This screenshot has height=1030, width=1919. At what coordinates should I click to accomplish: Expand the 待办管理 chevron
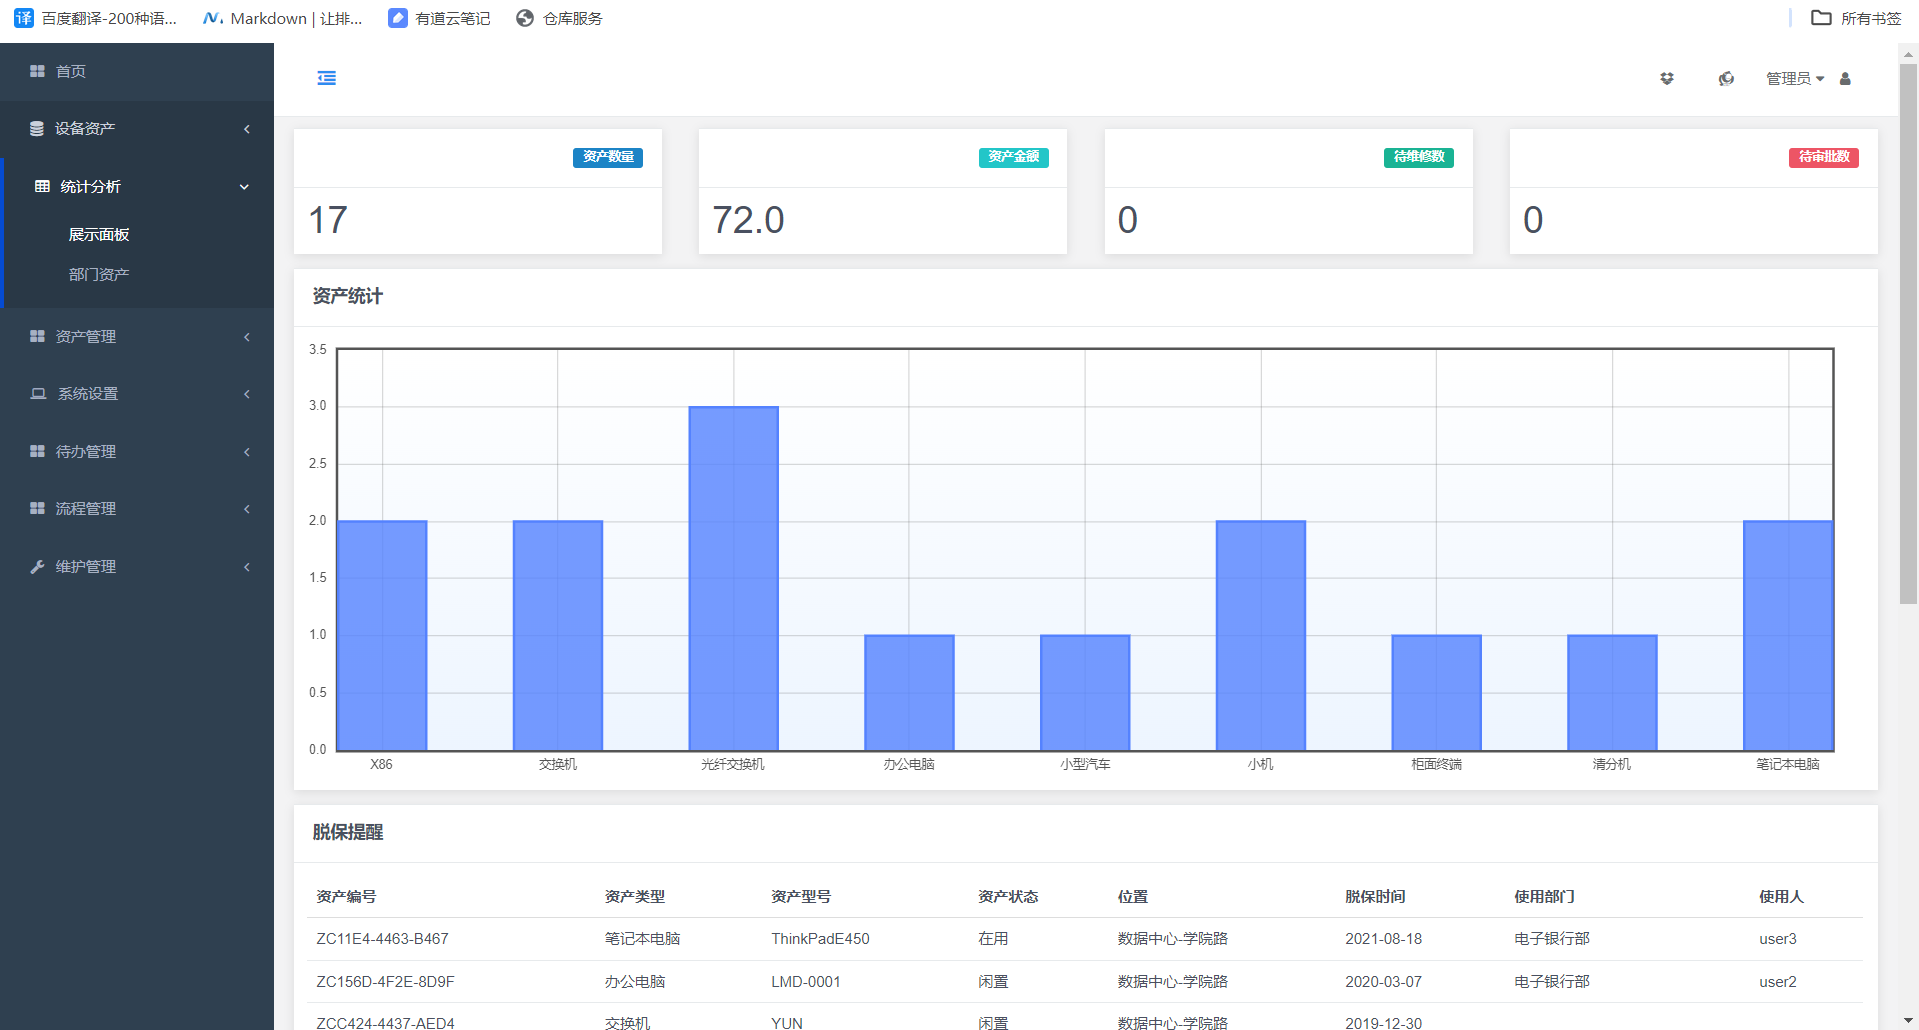click(247, 452)
